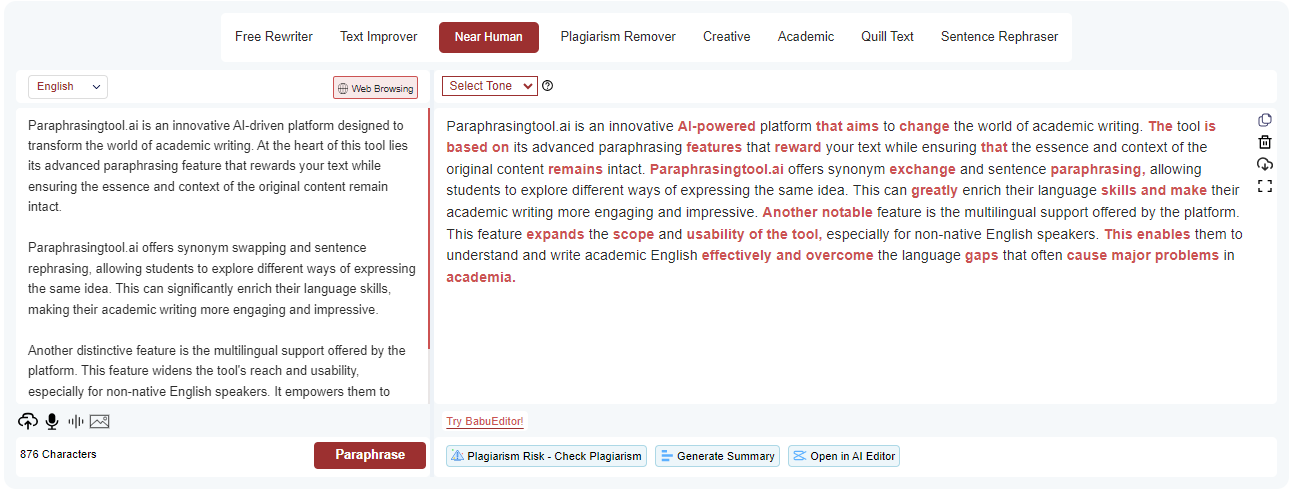Open the Plagiarism Remover tab

tap(618, 37)
